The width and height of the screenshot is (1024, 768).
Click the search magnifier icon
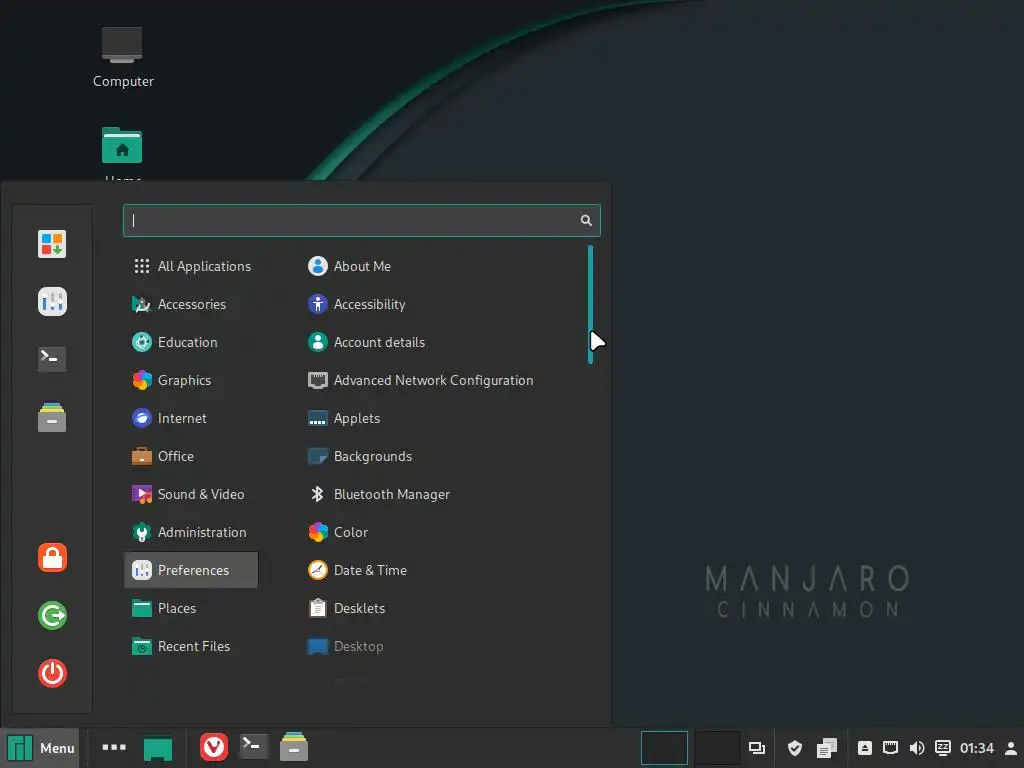coord(586,221)
